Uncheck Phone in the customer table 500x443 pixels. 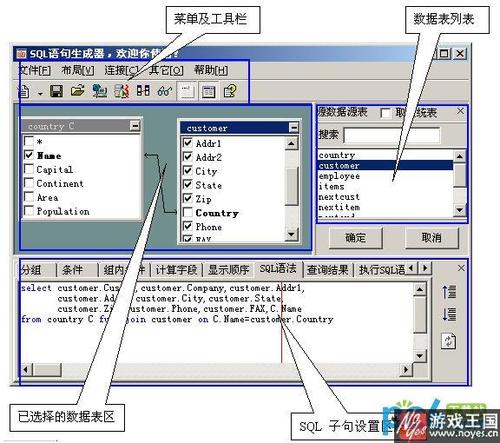(x=188, y=226)
